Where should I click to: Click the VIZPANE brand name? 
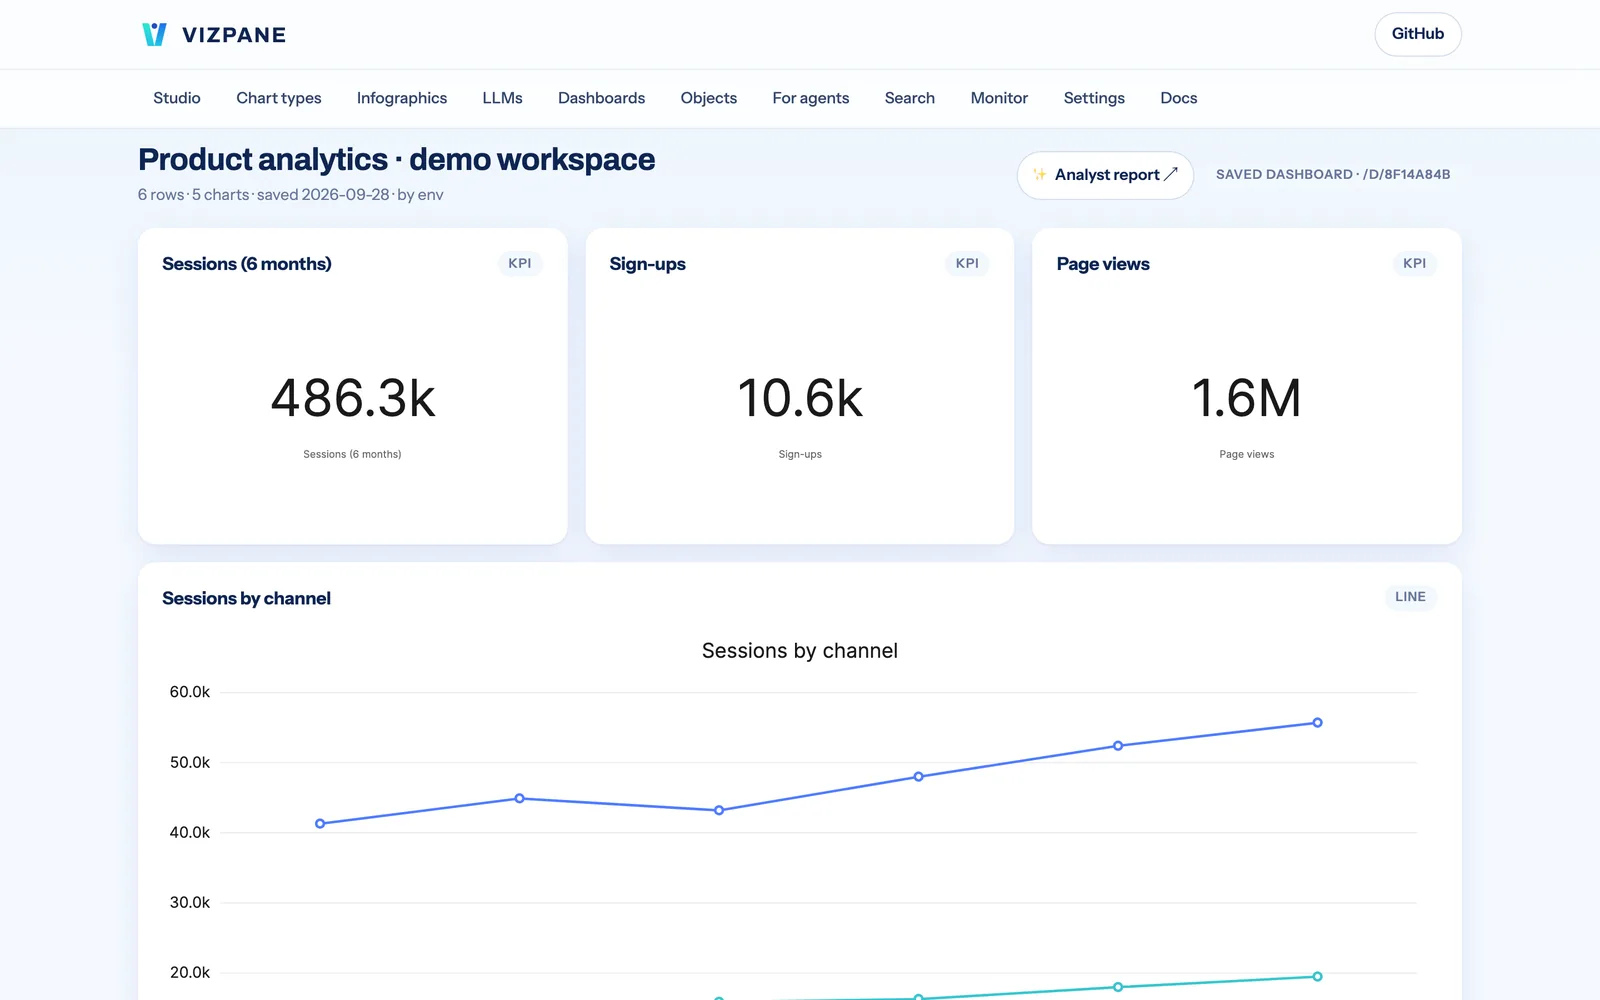point(234,35)
